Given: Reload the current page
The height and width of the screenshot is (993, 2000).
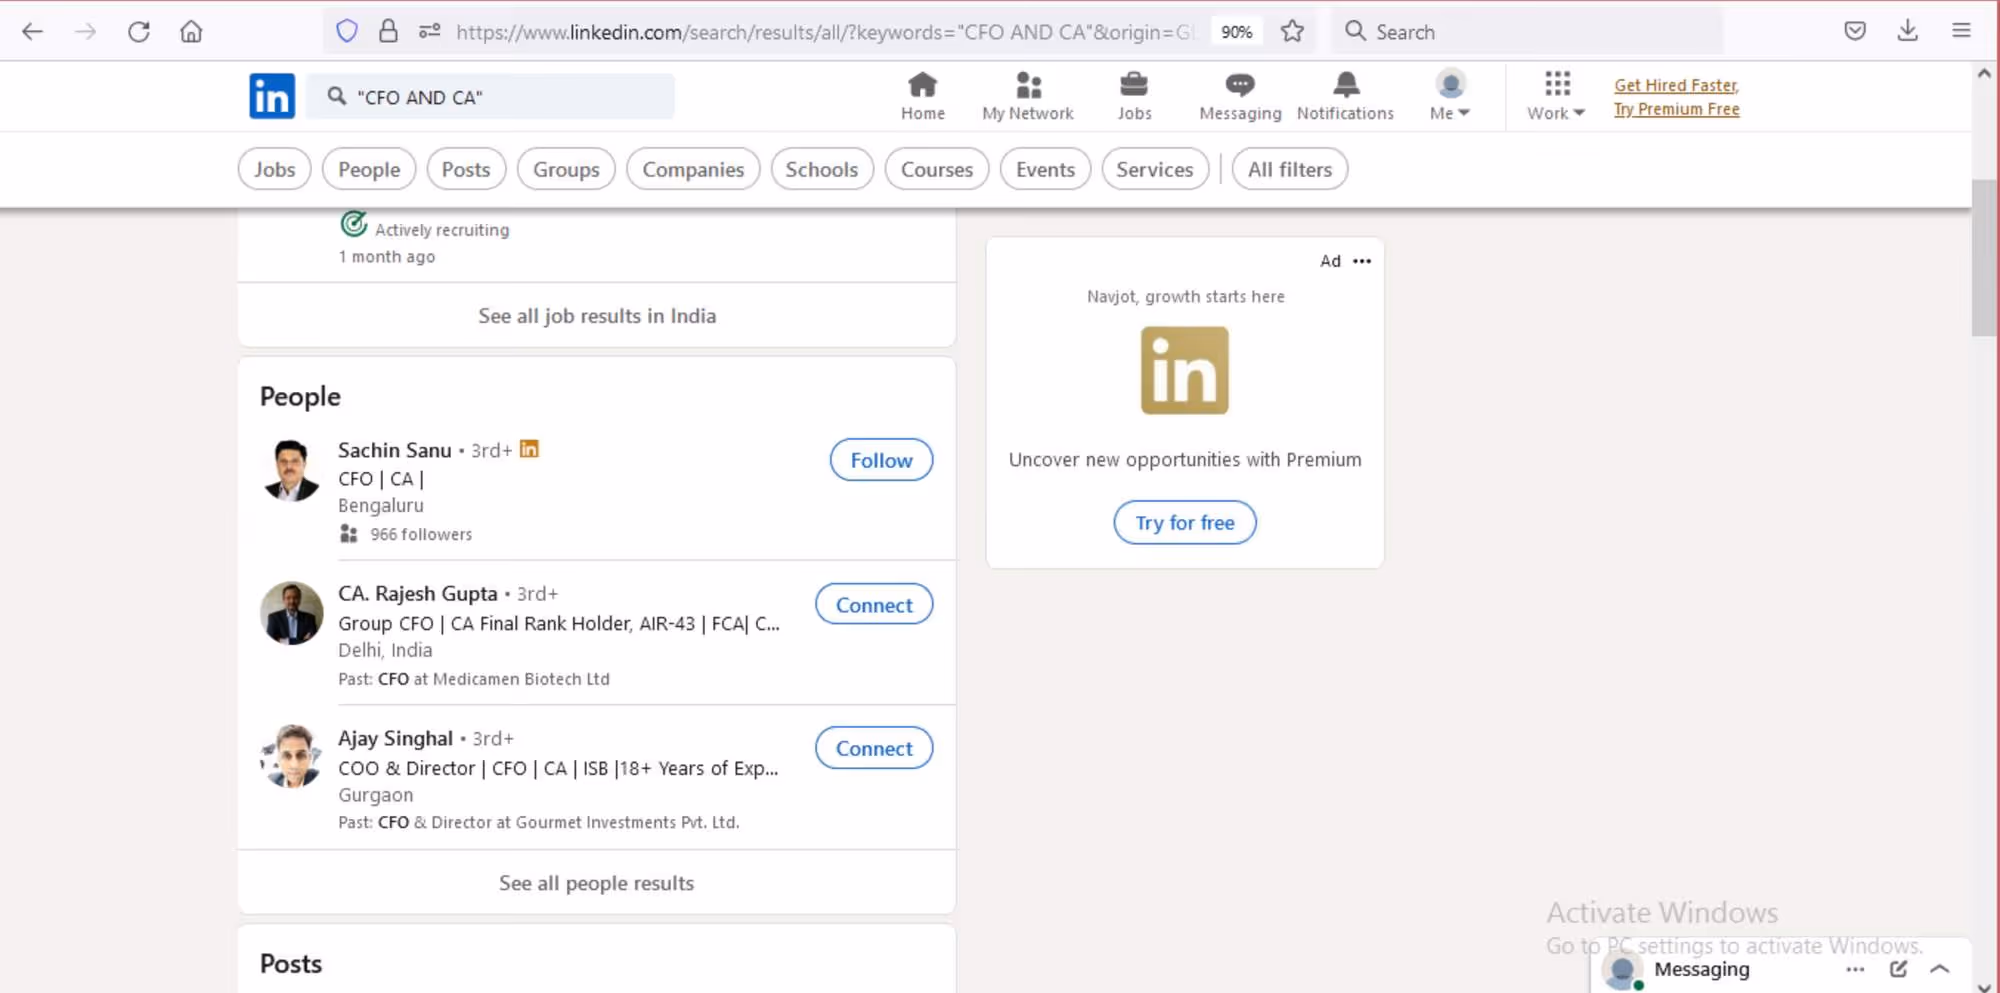Looking at the screenshot, I should pyautogui.click(x=139, y=31).
